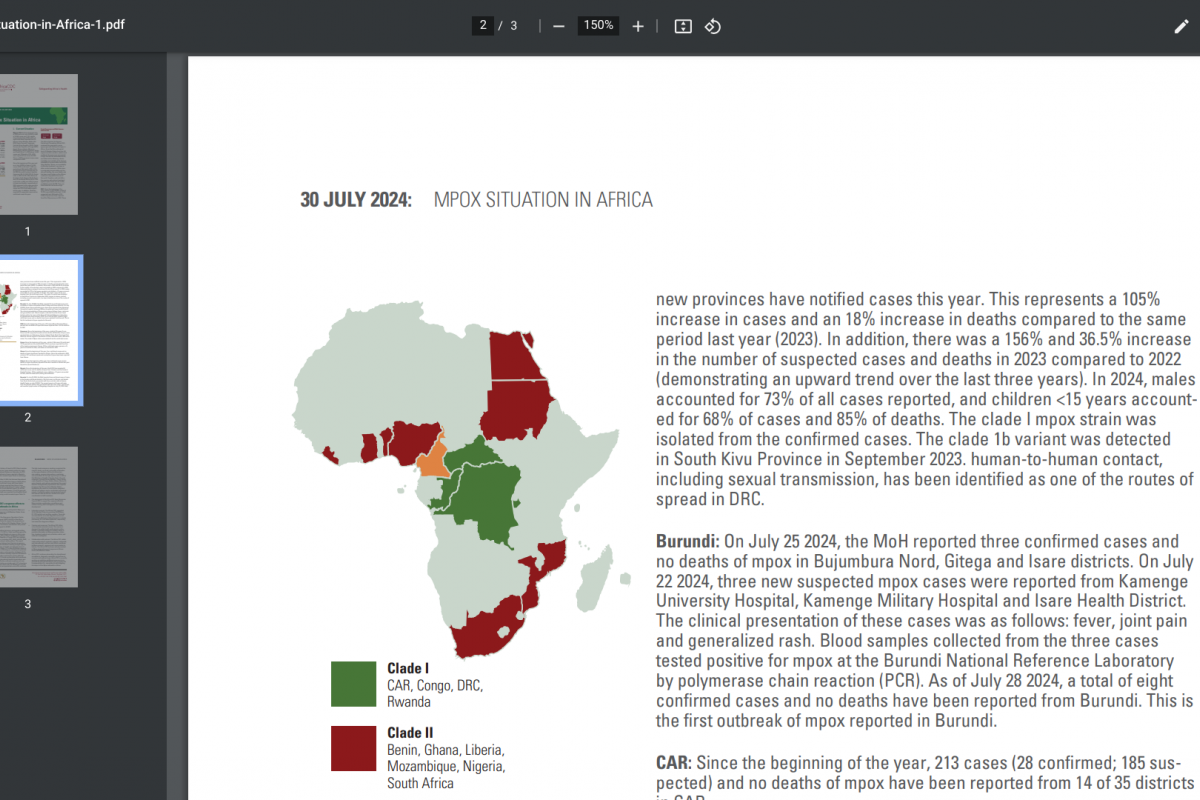Click the bold "30 JULY 2024:" heading

356,200
